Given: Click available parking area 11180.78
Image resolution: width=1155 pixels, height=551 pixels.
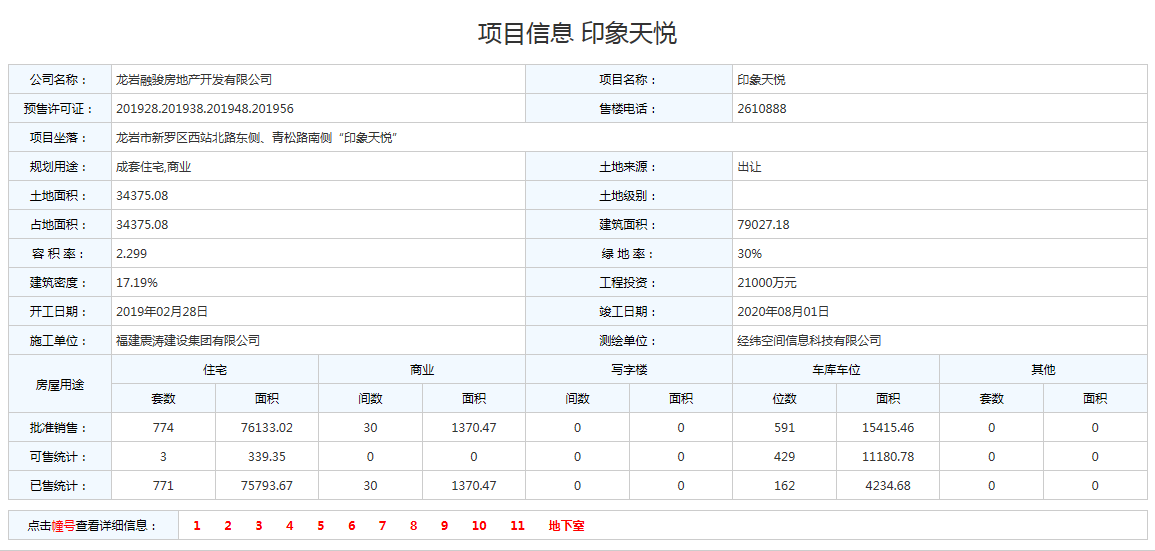Looking at the screenshot, I should (x=888, y=457).
